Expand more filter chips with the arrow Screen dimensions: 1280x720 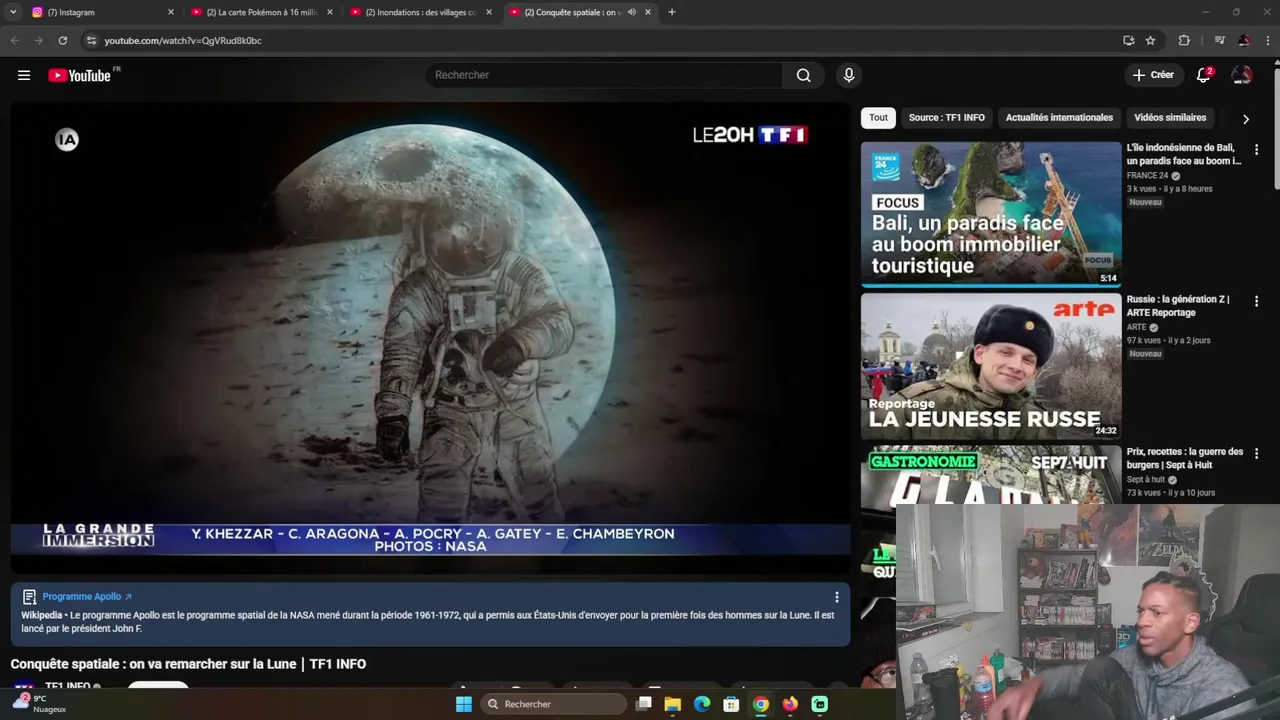point(1245,119)
